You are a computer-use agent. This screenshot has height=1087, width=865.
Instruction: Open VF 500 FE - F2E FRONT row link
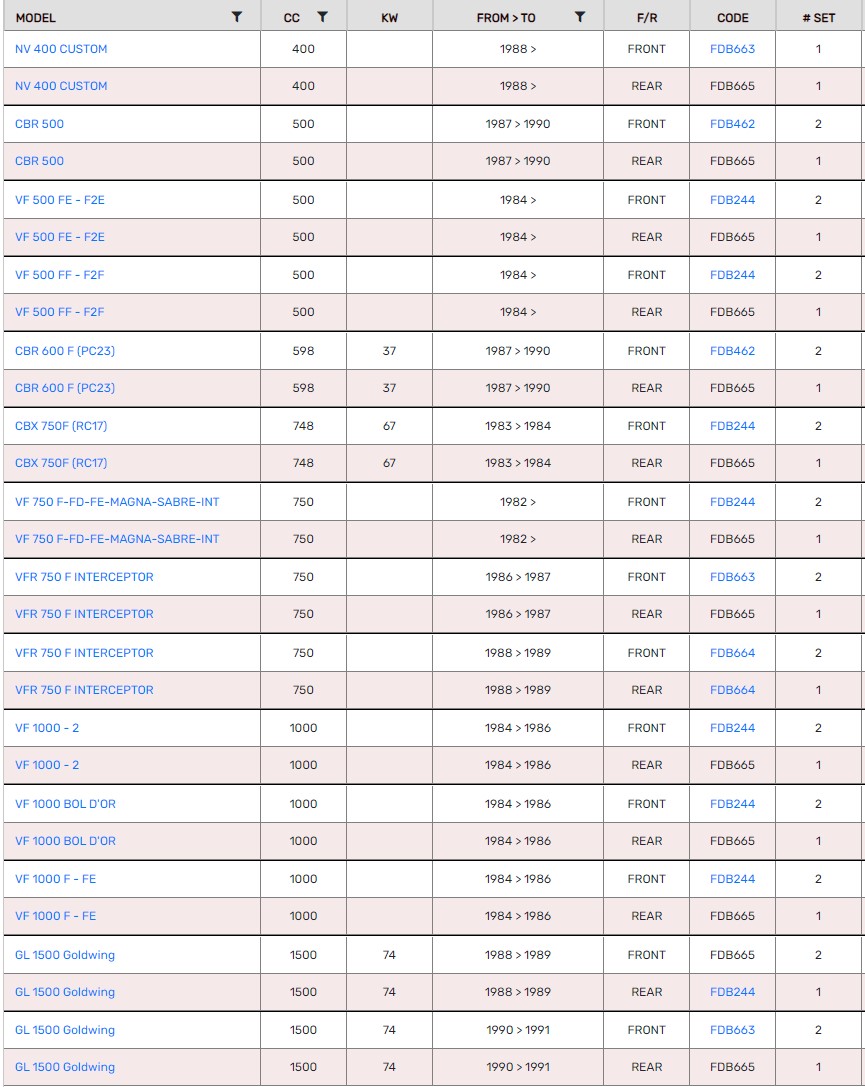point(60,200)
